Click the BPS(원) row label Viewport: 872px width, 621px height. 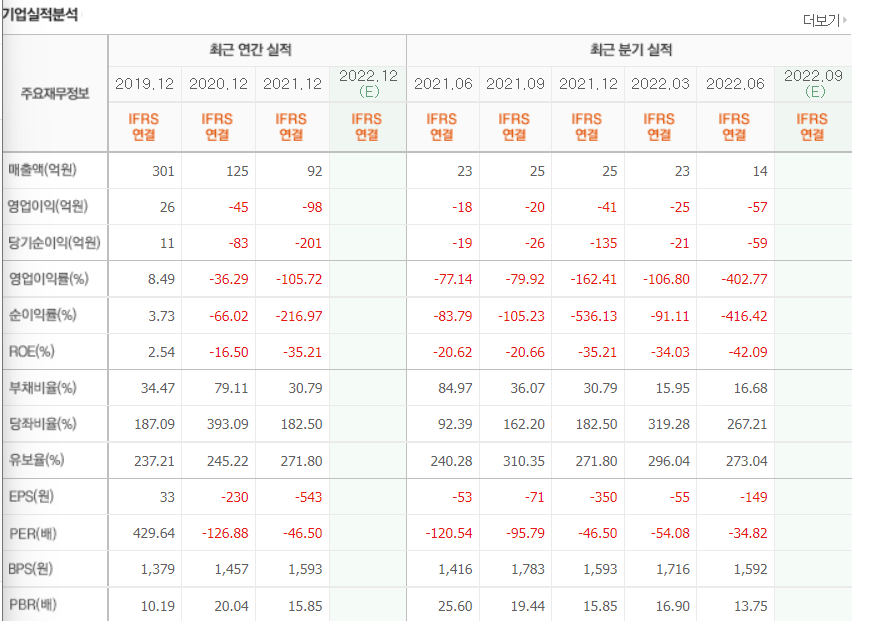pos(31,569)
